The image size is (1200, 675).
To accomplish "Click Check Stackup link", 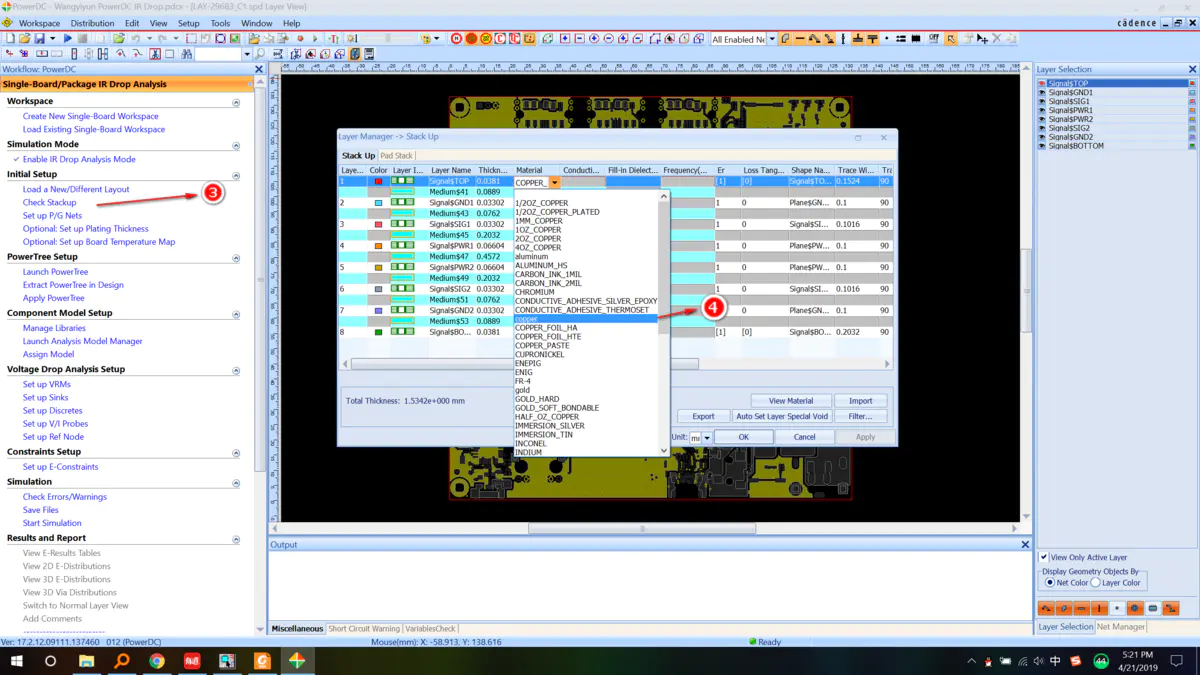I will click(x=49, y=202).
